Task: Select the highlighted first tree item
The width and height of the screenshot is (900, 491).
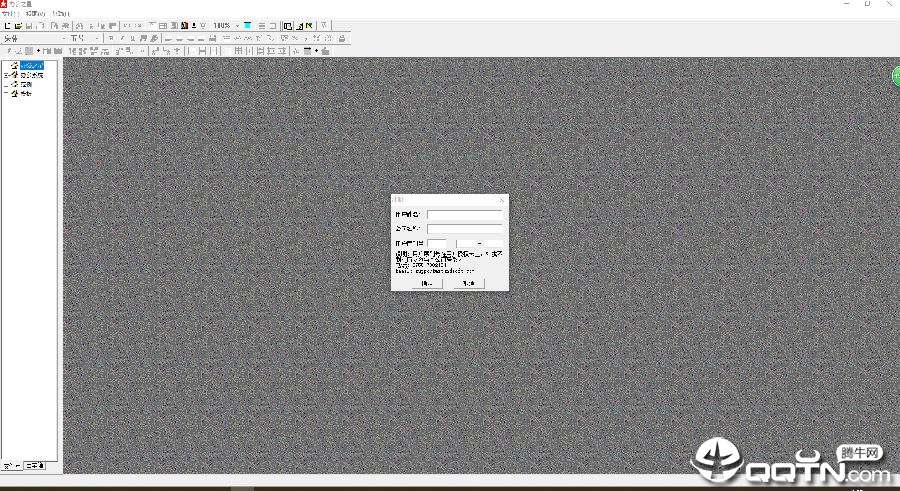Action: coord(32,65)
